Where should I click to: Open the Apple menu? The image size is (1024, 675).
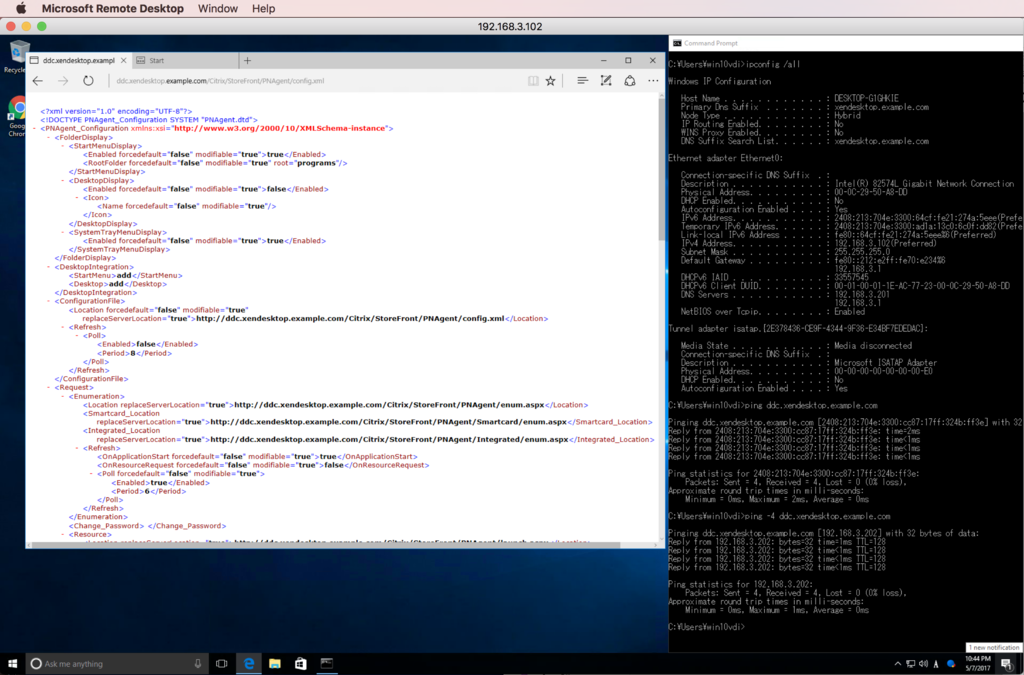tap(21, 8)
